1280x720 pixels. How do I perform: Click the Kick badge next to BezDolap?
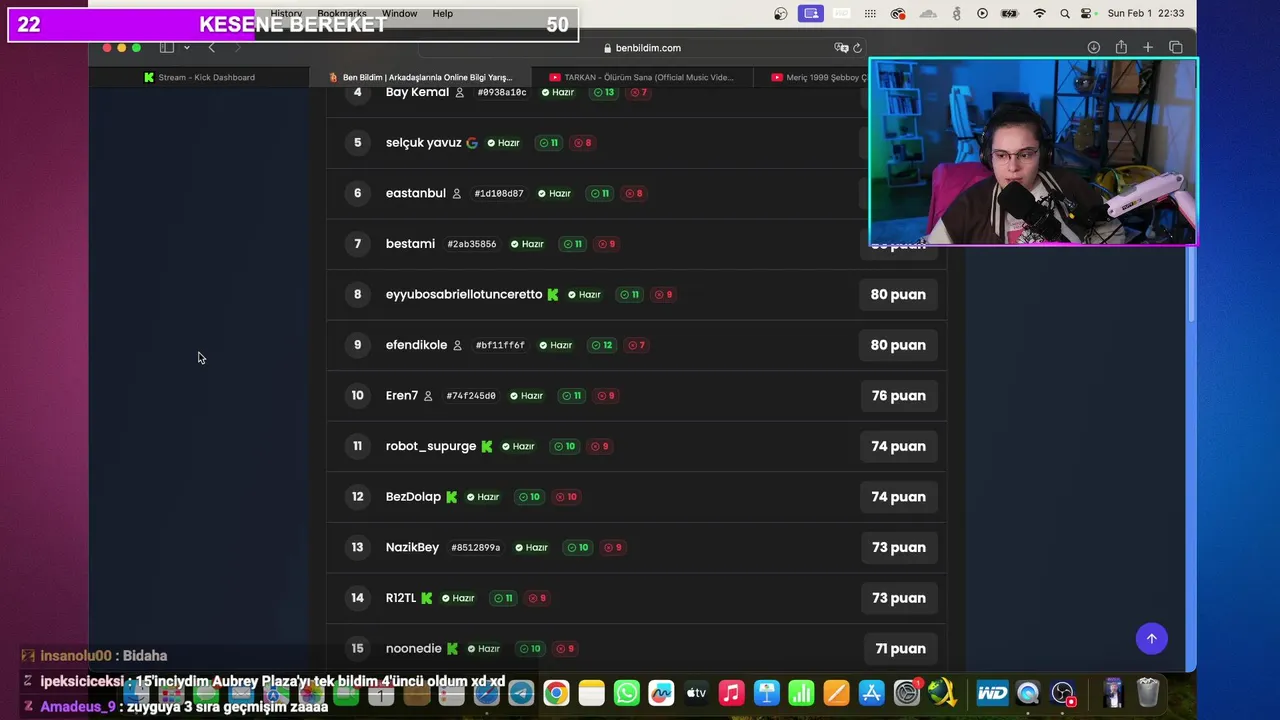point(451,497)
